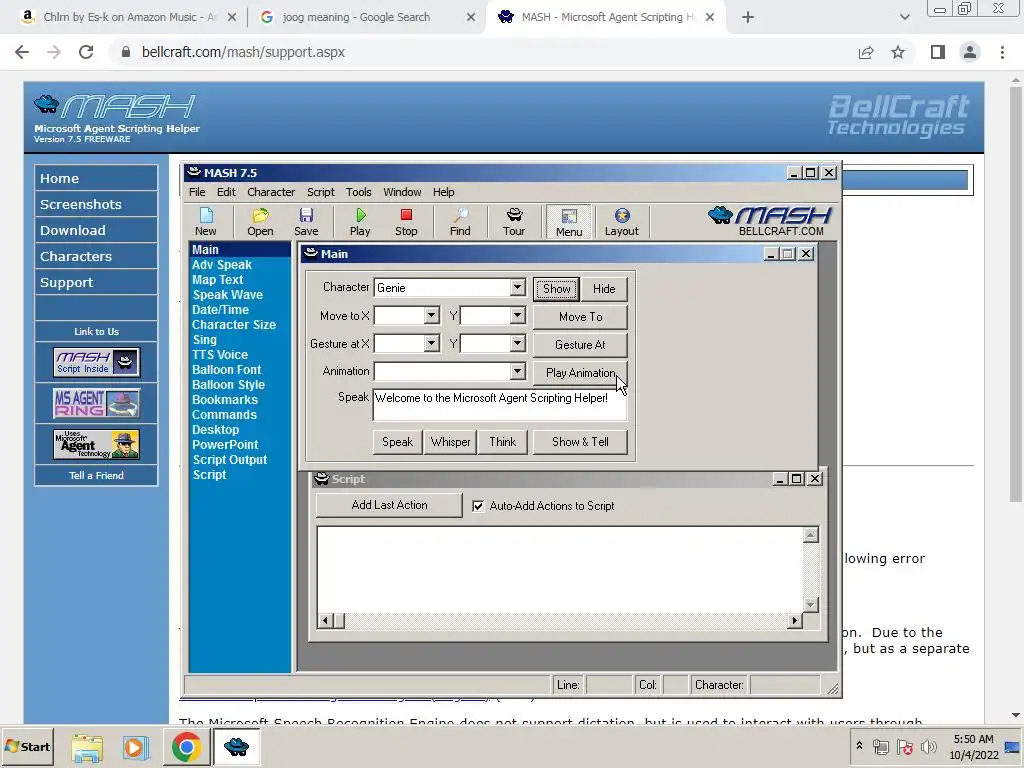Open a new browser tab
1024x768 pixels.
748,18
